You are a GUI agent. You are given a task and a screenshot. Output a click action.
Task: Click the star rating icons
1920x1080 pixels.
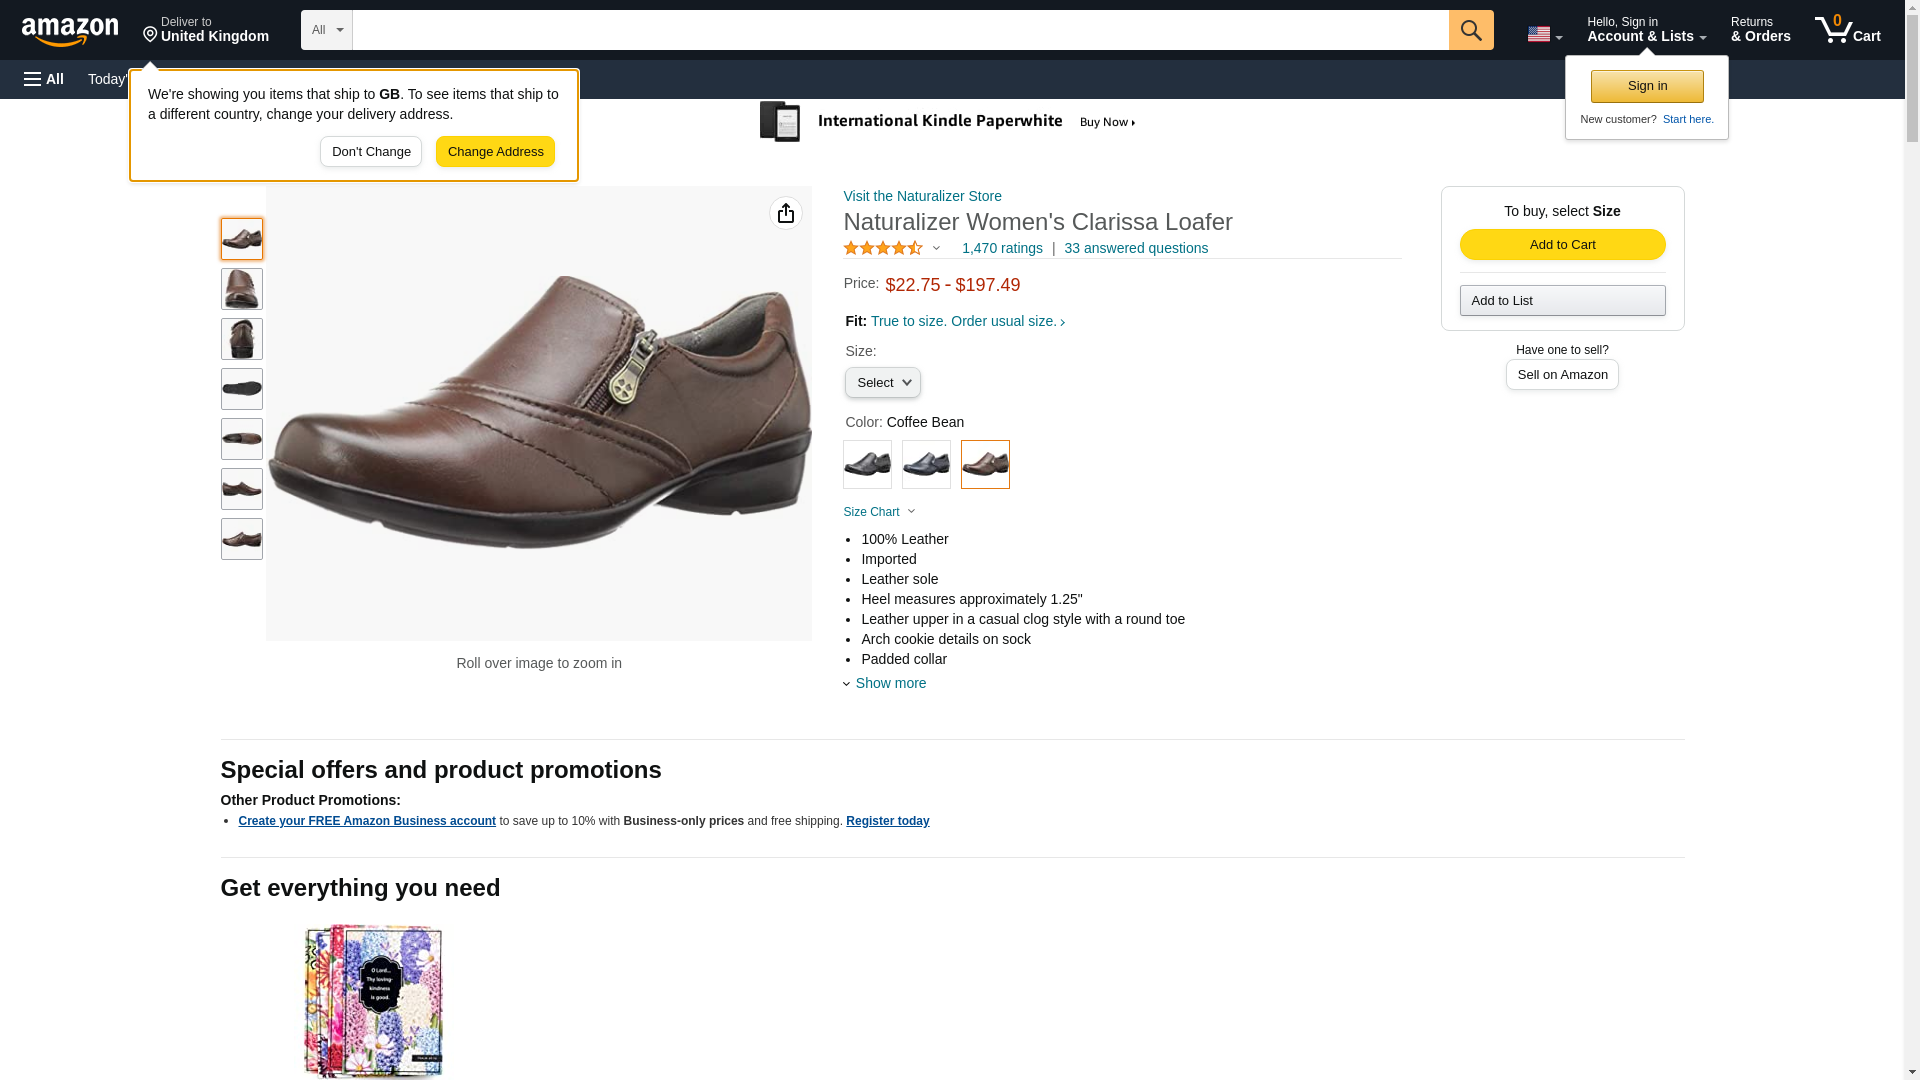tap(883, 248)
